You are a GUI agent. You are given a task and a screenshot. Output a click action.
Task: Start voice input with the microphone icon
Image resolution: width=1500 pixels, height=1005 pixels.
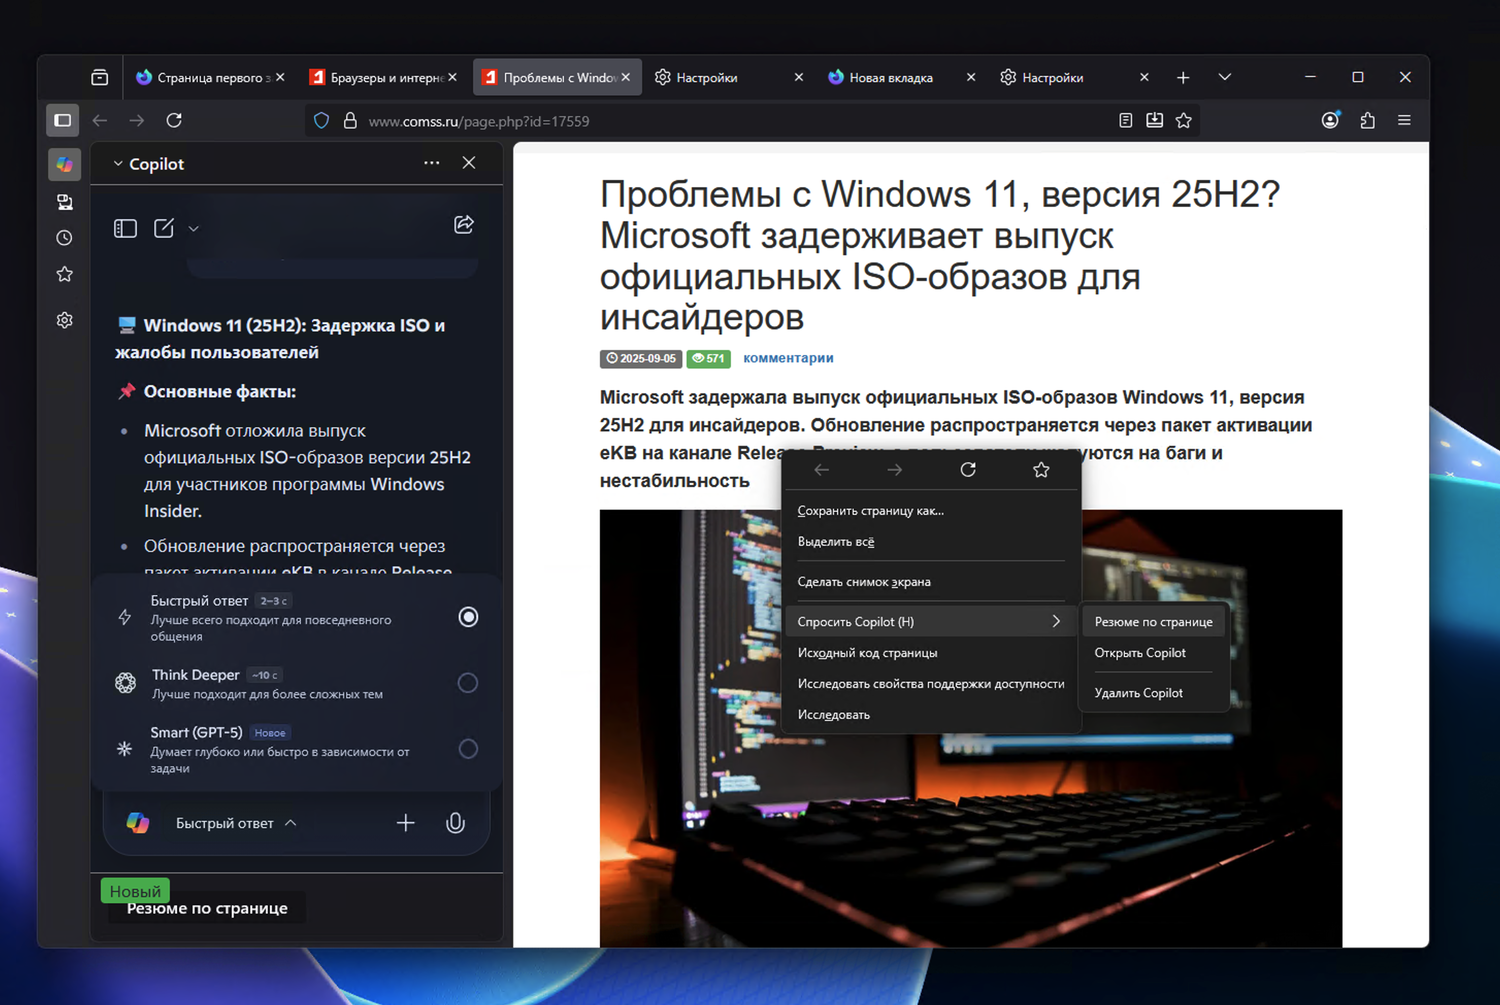[455, 823]
